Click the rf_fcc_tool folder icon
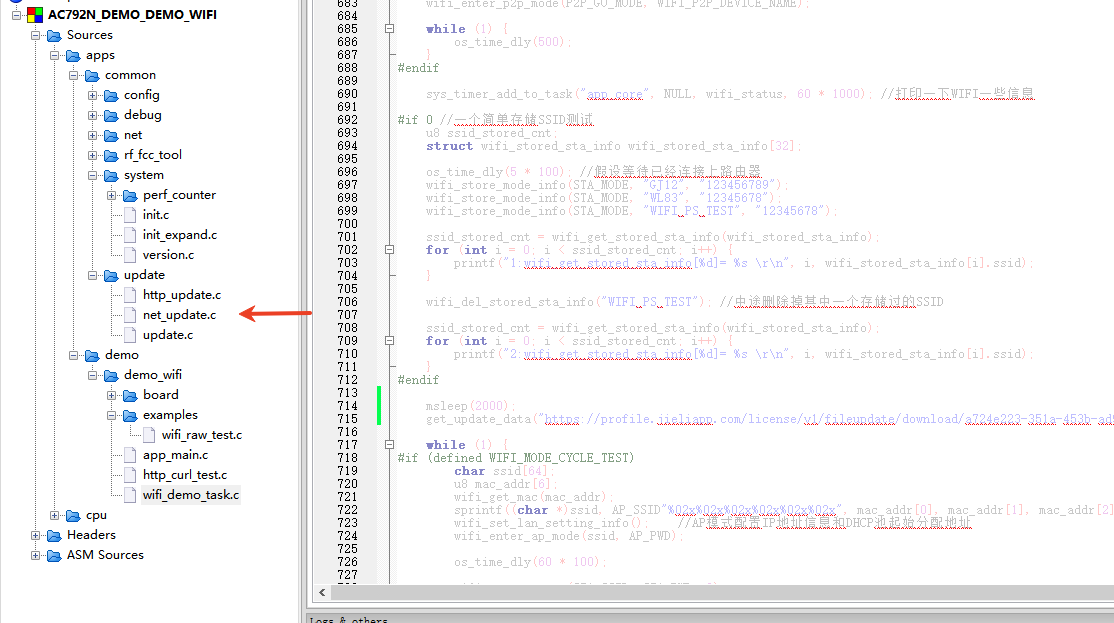Viewport: 1114px width, 623px height. 112,155
